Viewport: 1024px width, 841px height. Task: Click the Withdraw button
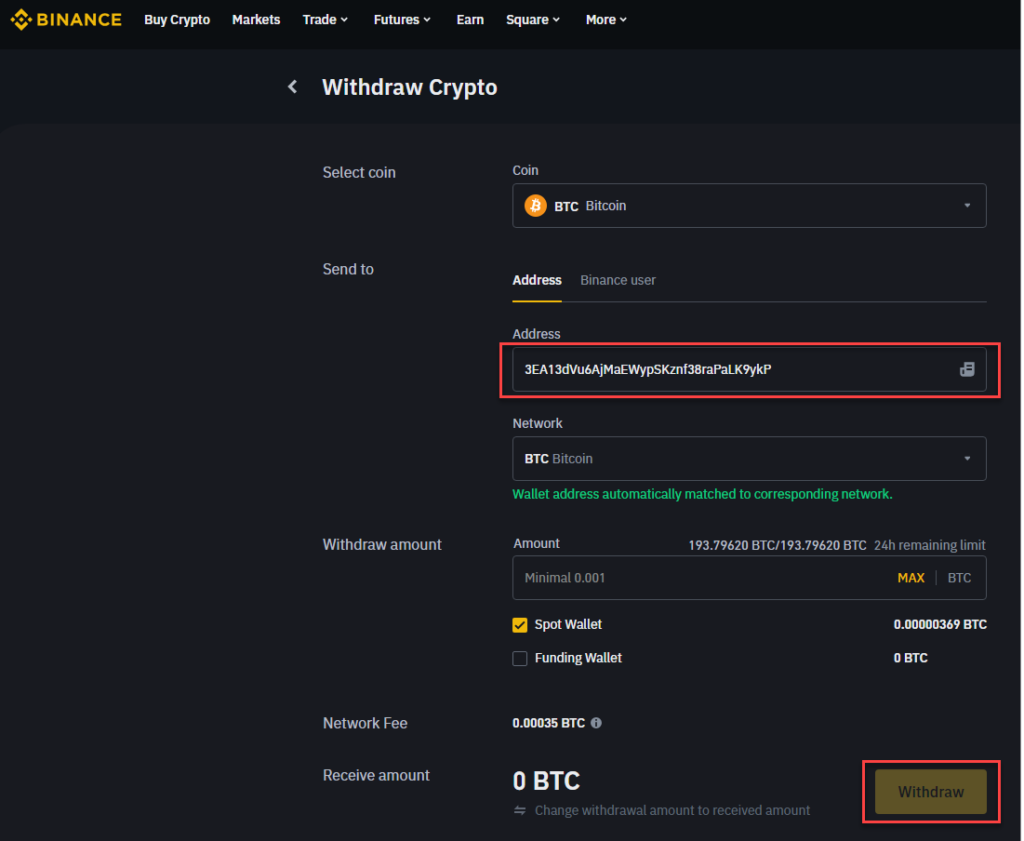[x=930, y=791]
